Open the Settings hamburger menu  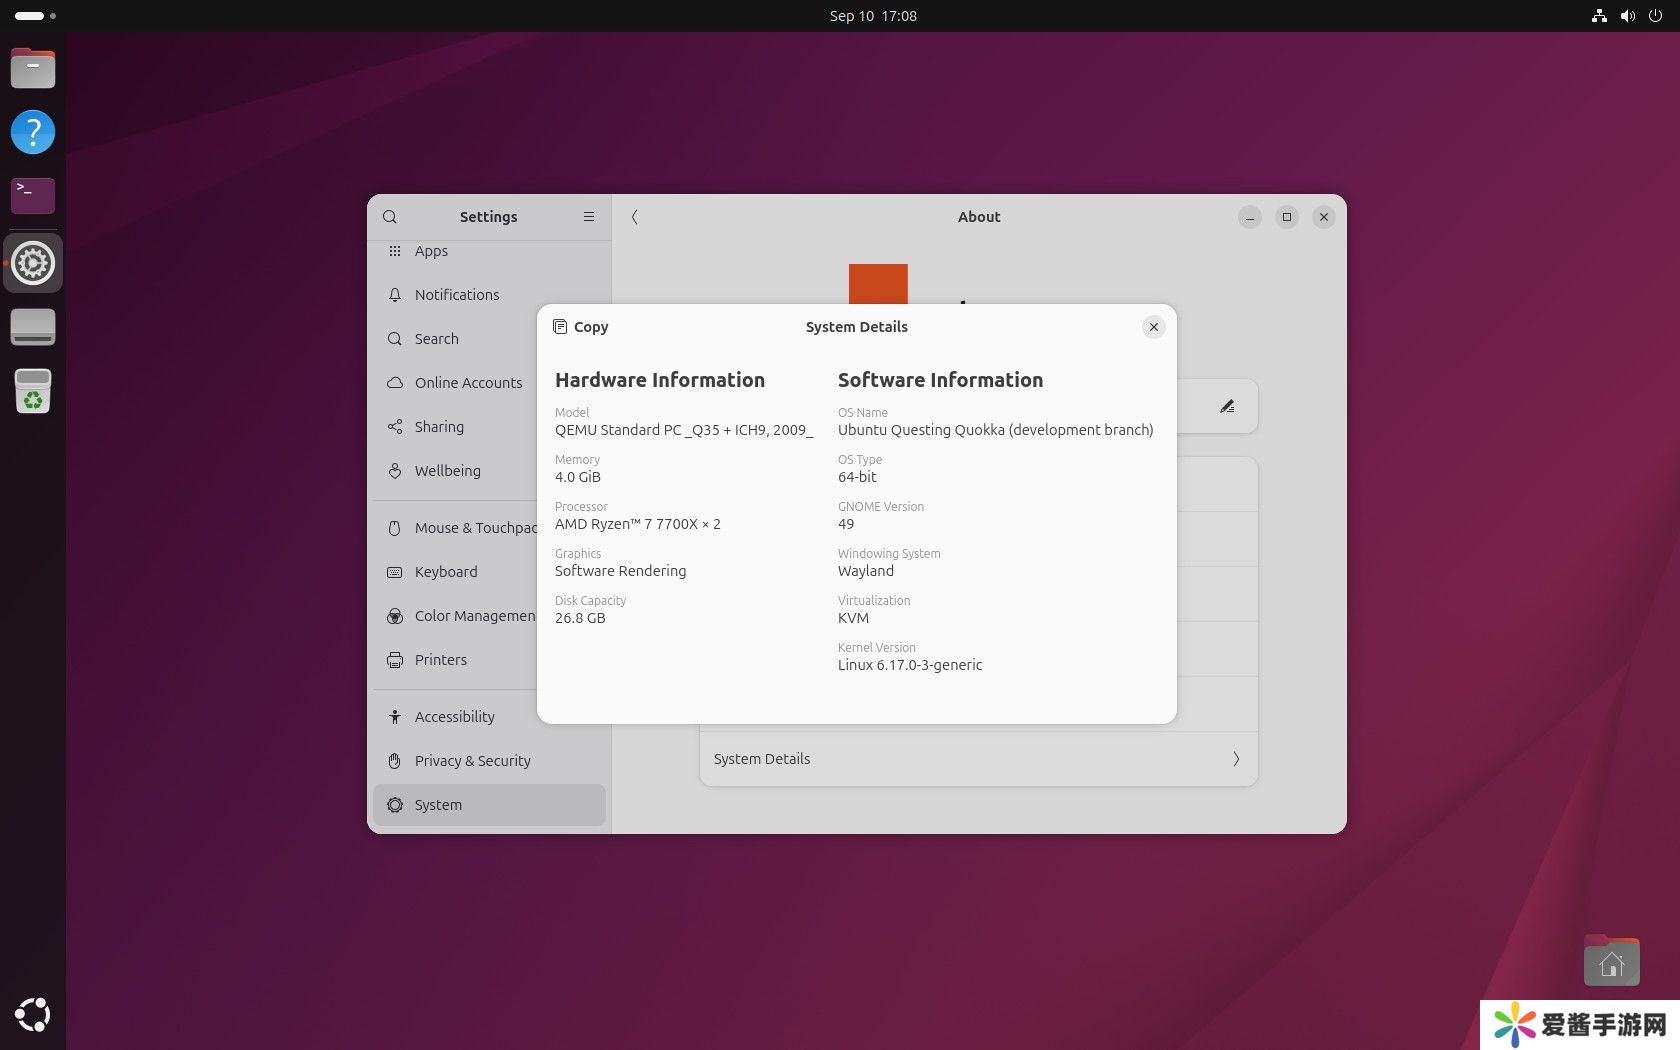point(589,217)
